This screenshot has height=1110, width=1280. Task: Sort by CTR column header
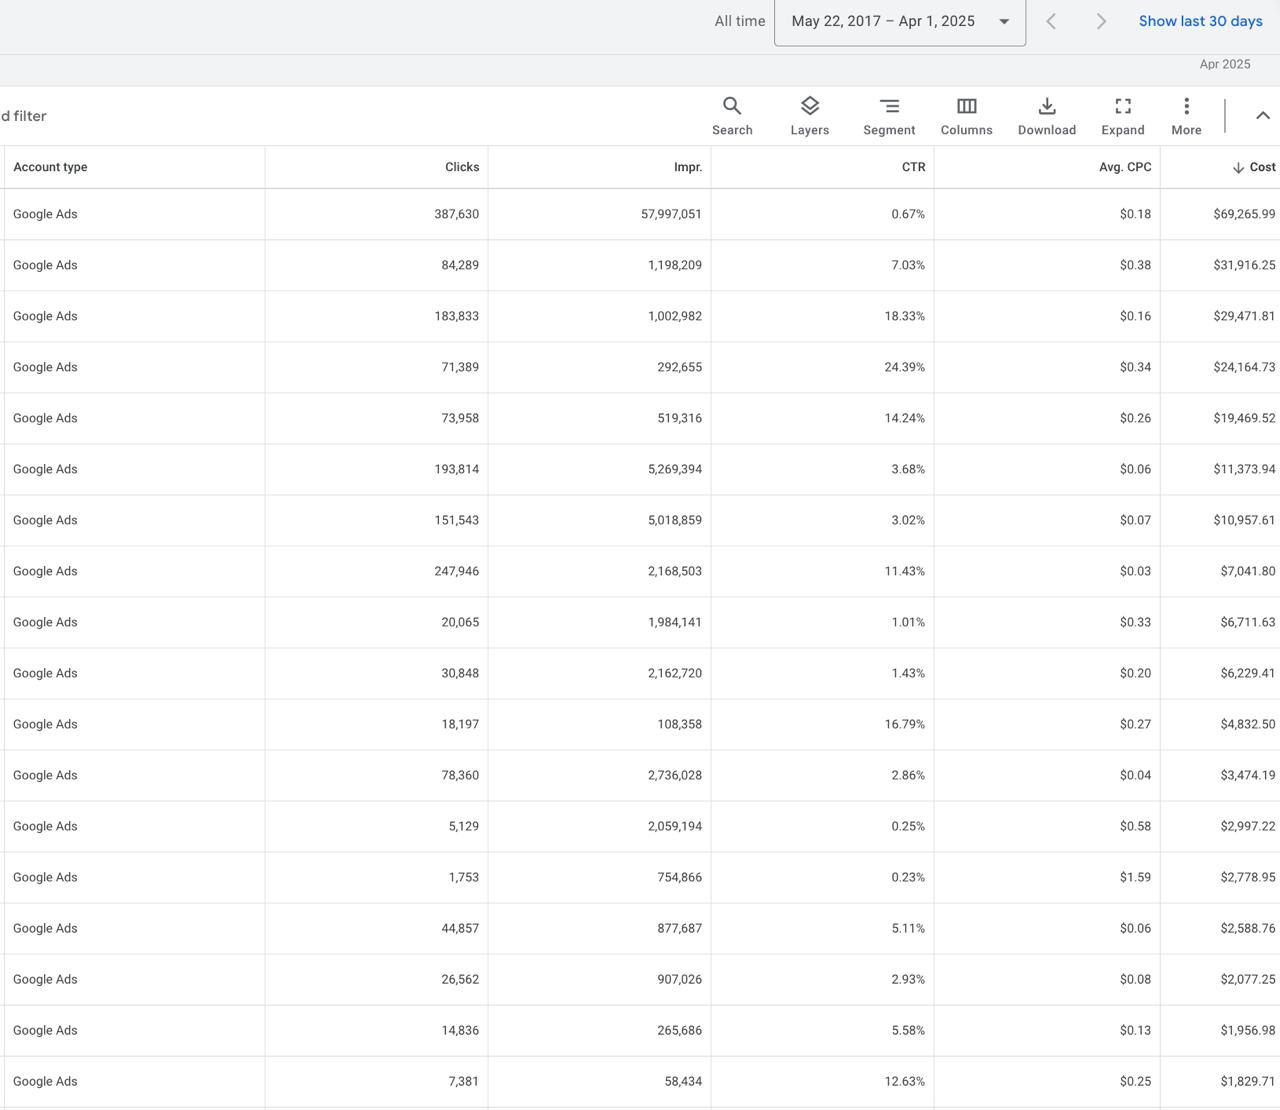pos(913,167)
